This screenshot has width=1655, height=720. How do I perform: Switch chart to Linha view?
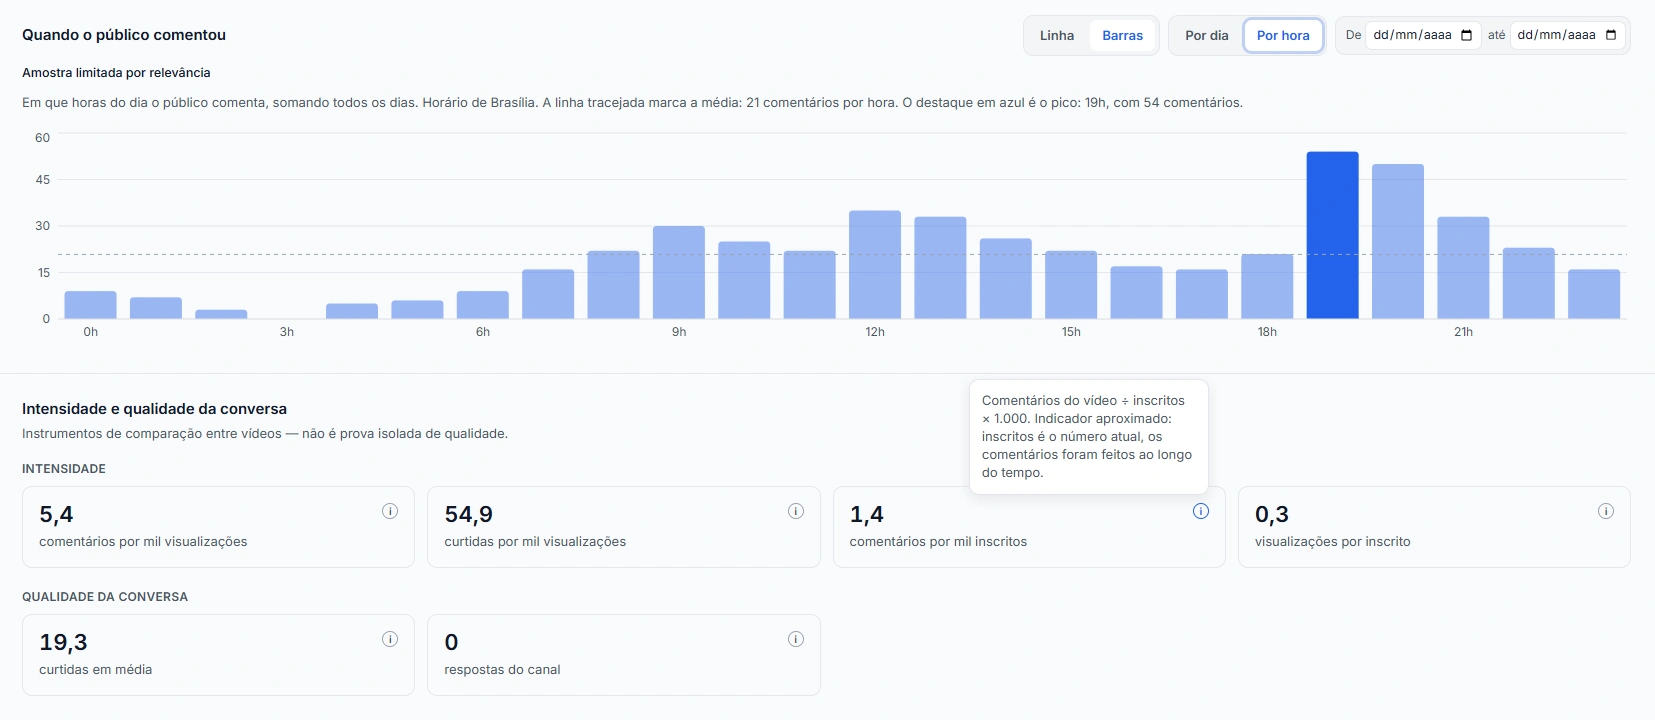pos(1057,35)
